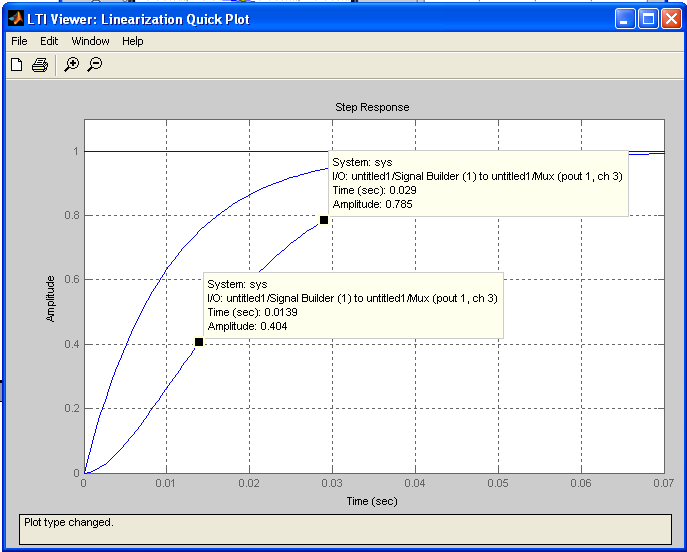This screenshot has width=687, height=552.
Task: Activate the Zoom In magnifier tool
Action: coord(71,65)
